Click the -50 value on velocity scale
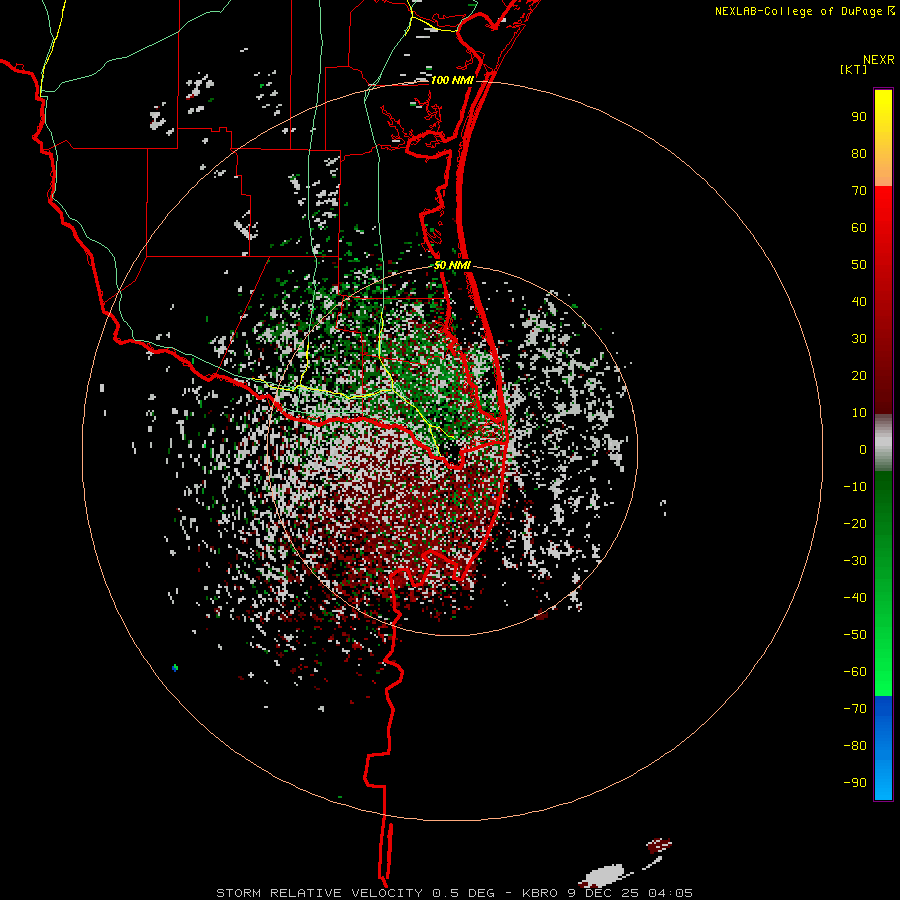This screenshot has height=900, width=900. point(855,635)
